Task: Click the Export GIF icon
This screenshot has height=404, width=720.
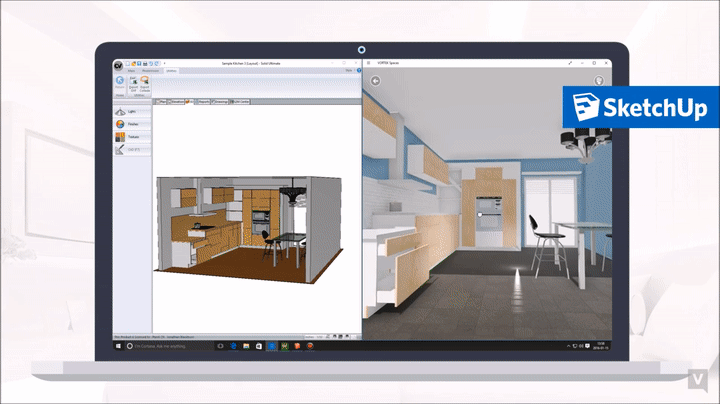Action: click(x=132, y=83)
